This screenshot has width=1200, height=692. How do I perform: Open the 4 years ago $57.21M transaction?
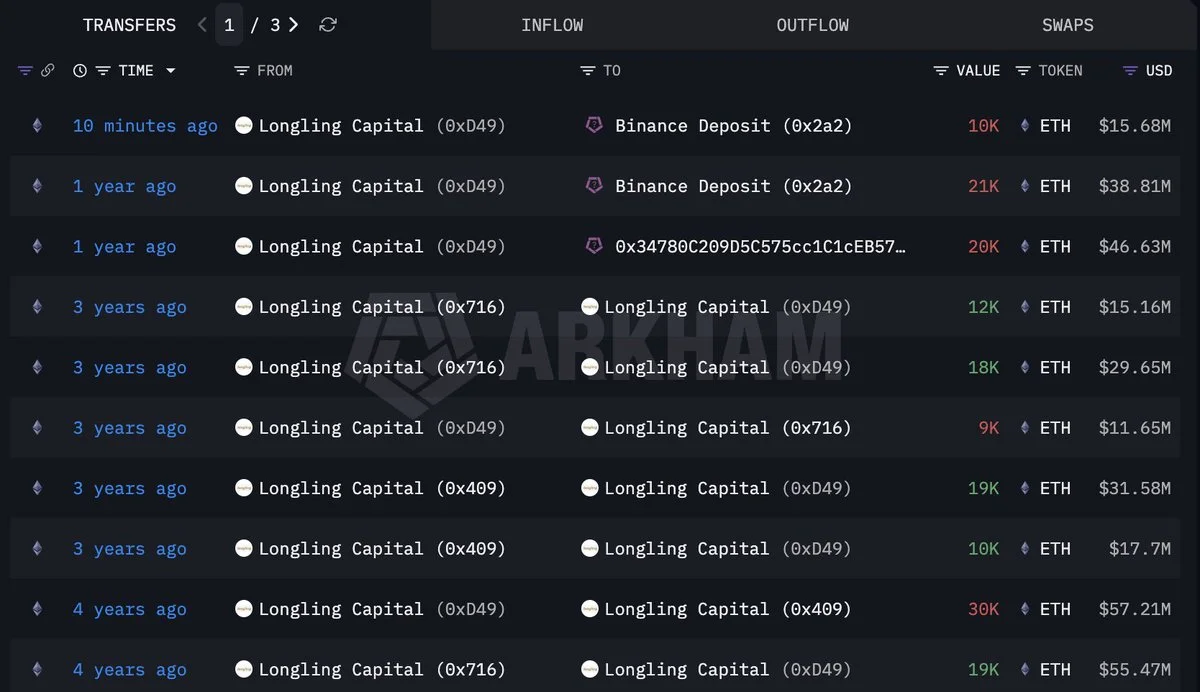tap(129, 610)
